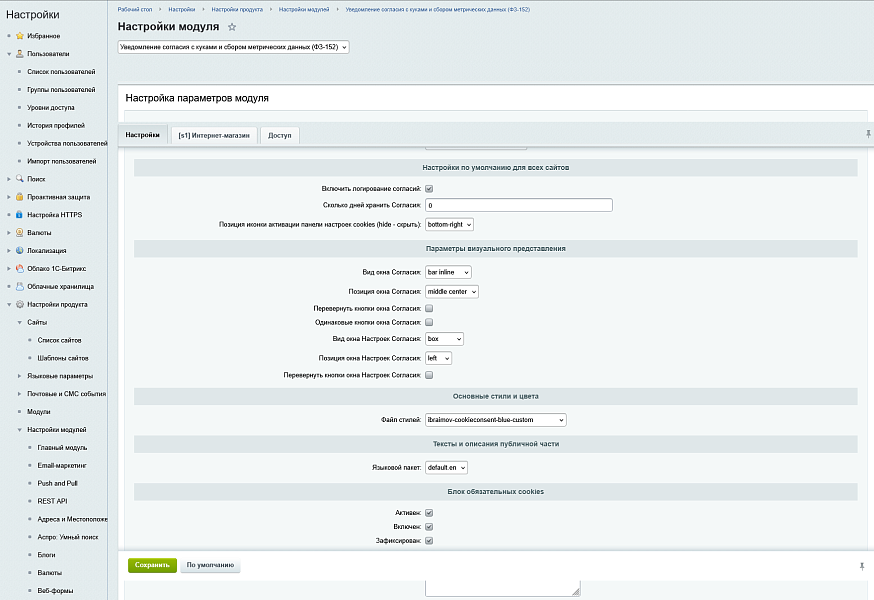Click the Поиск magnifier icon in sidebar
The image size is (874, 600).
pos(19,179)
